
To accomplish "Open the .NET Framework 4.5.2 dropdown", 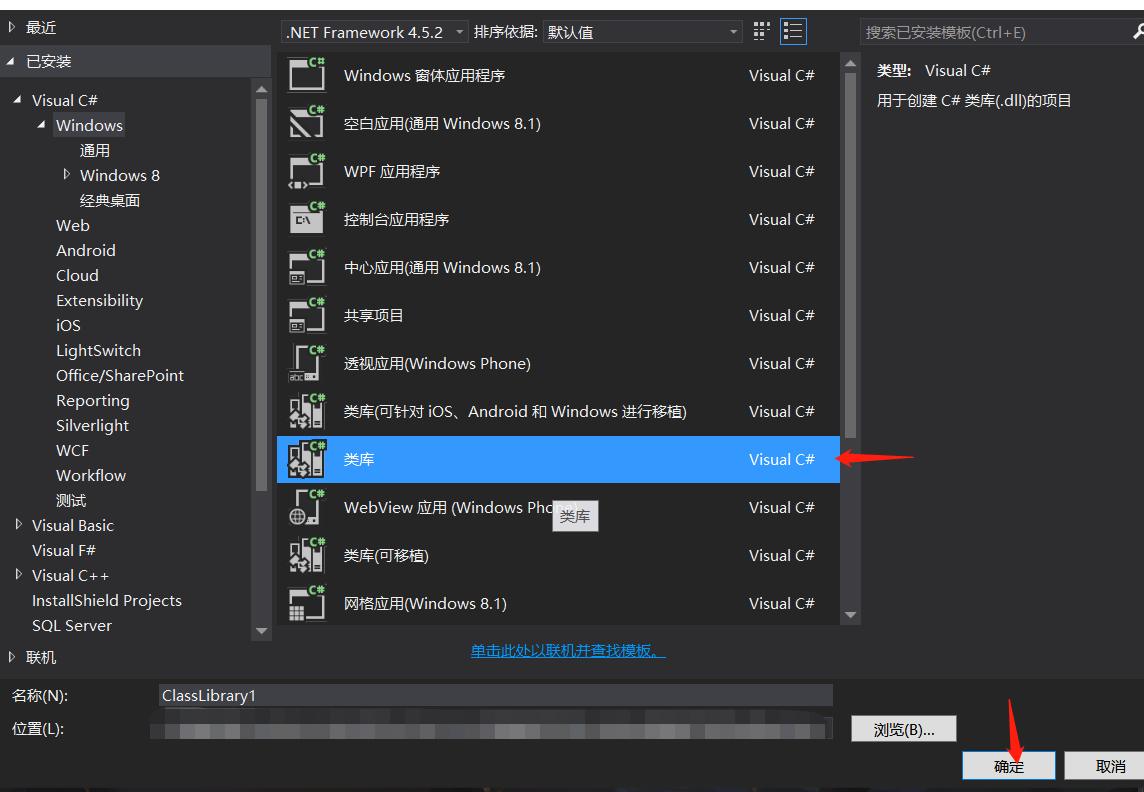I will pos(374,31).
